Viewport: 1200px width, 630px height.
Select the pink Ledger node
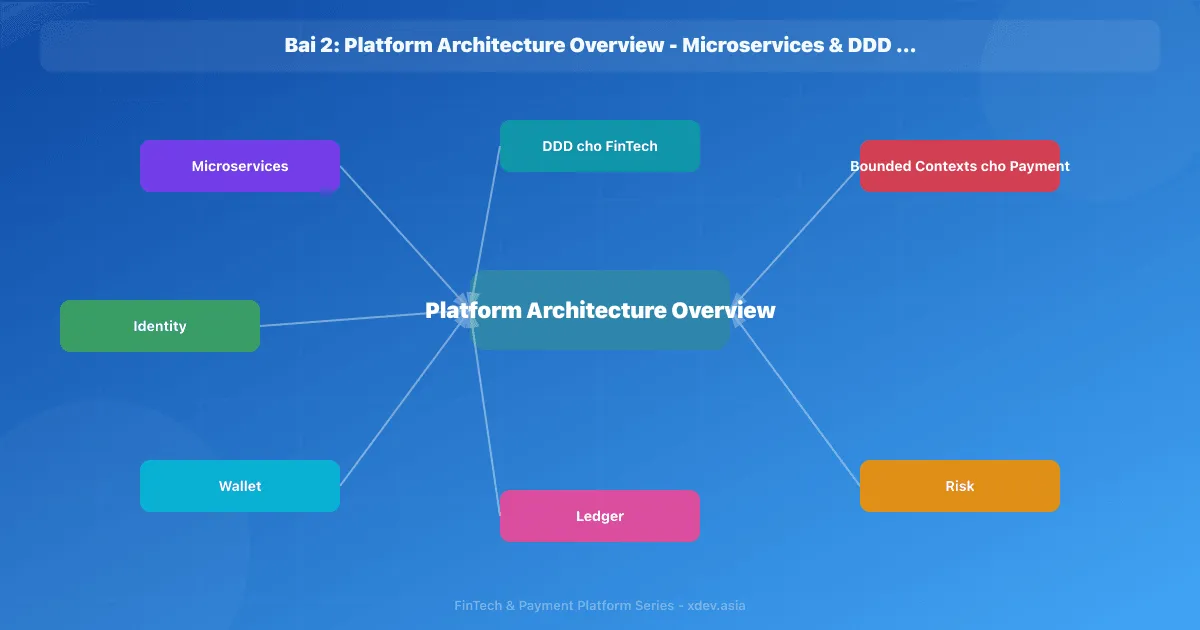click(x=600, y=516)
